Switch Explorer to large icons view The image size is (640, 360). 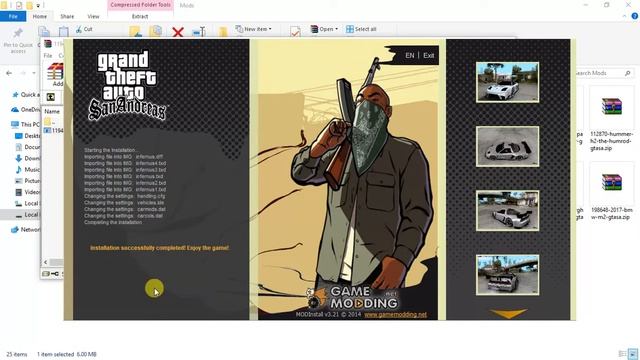coord(633,354)
